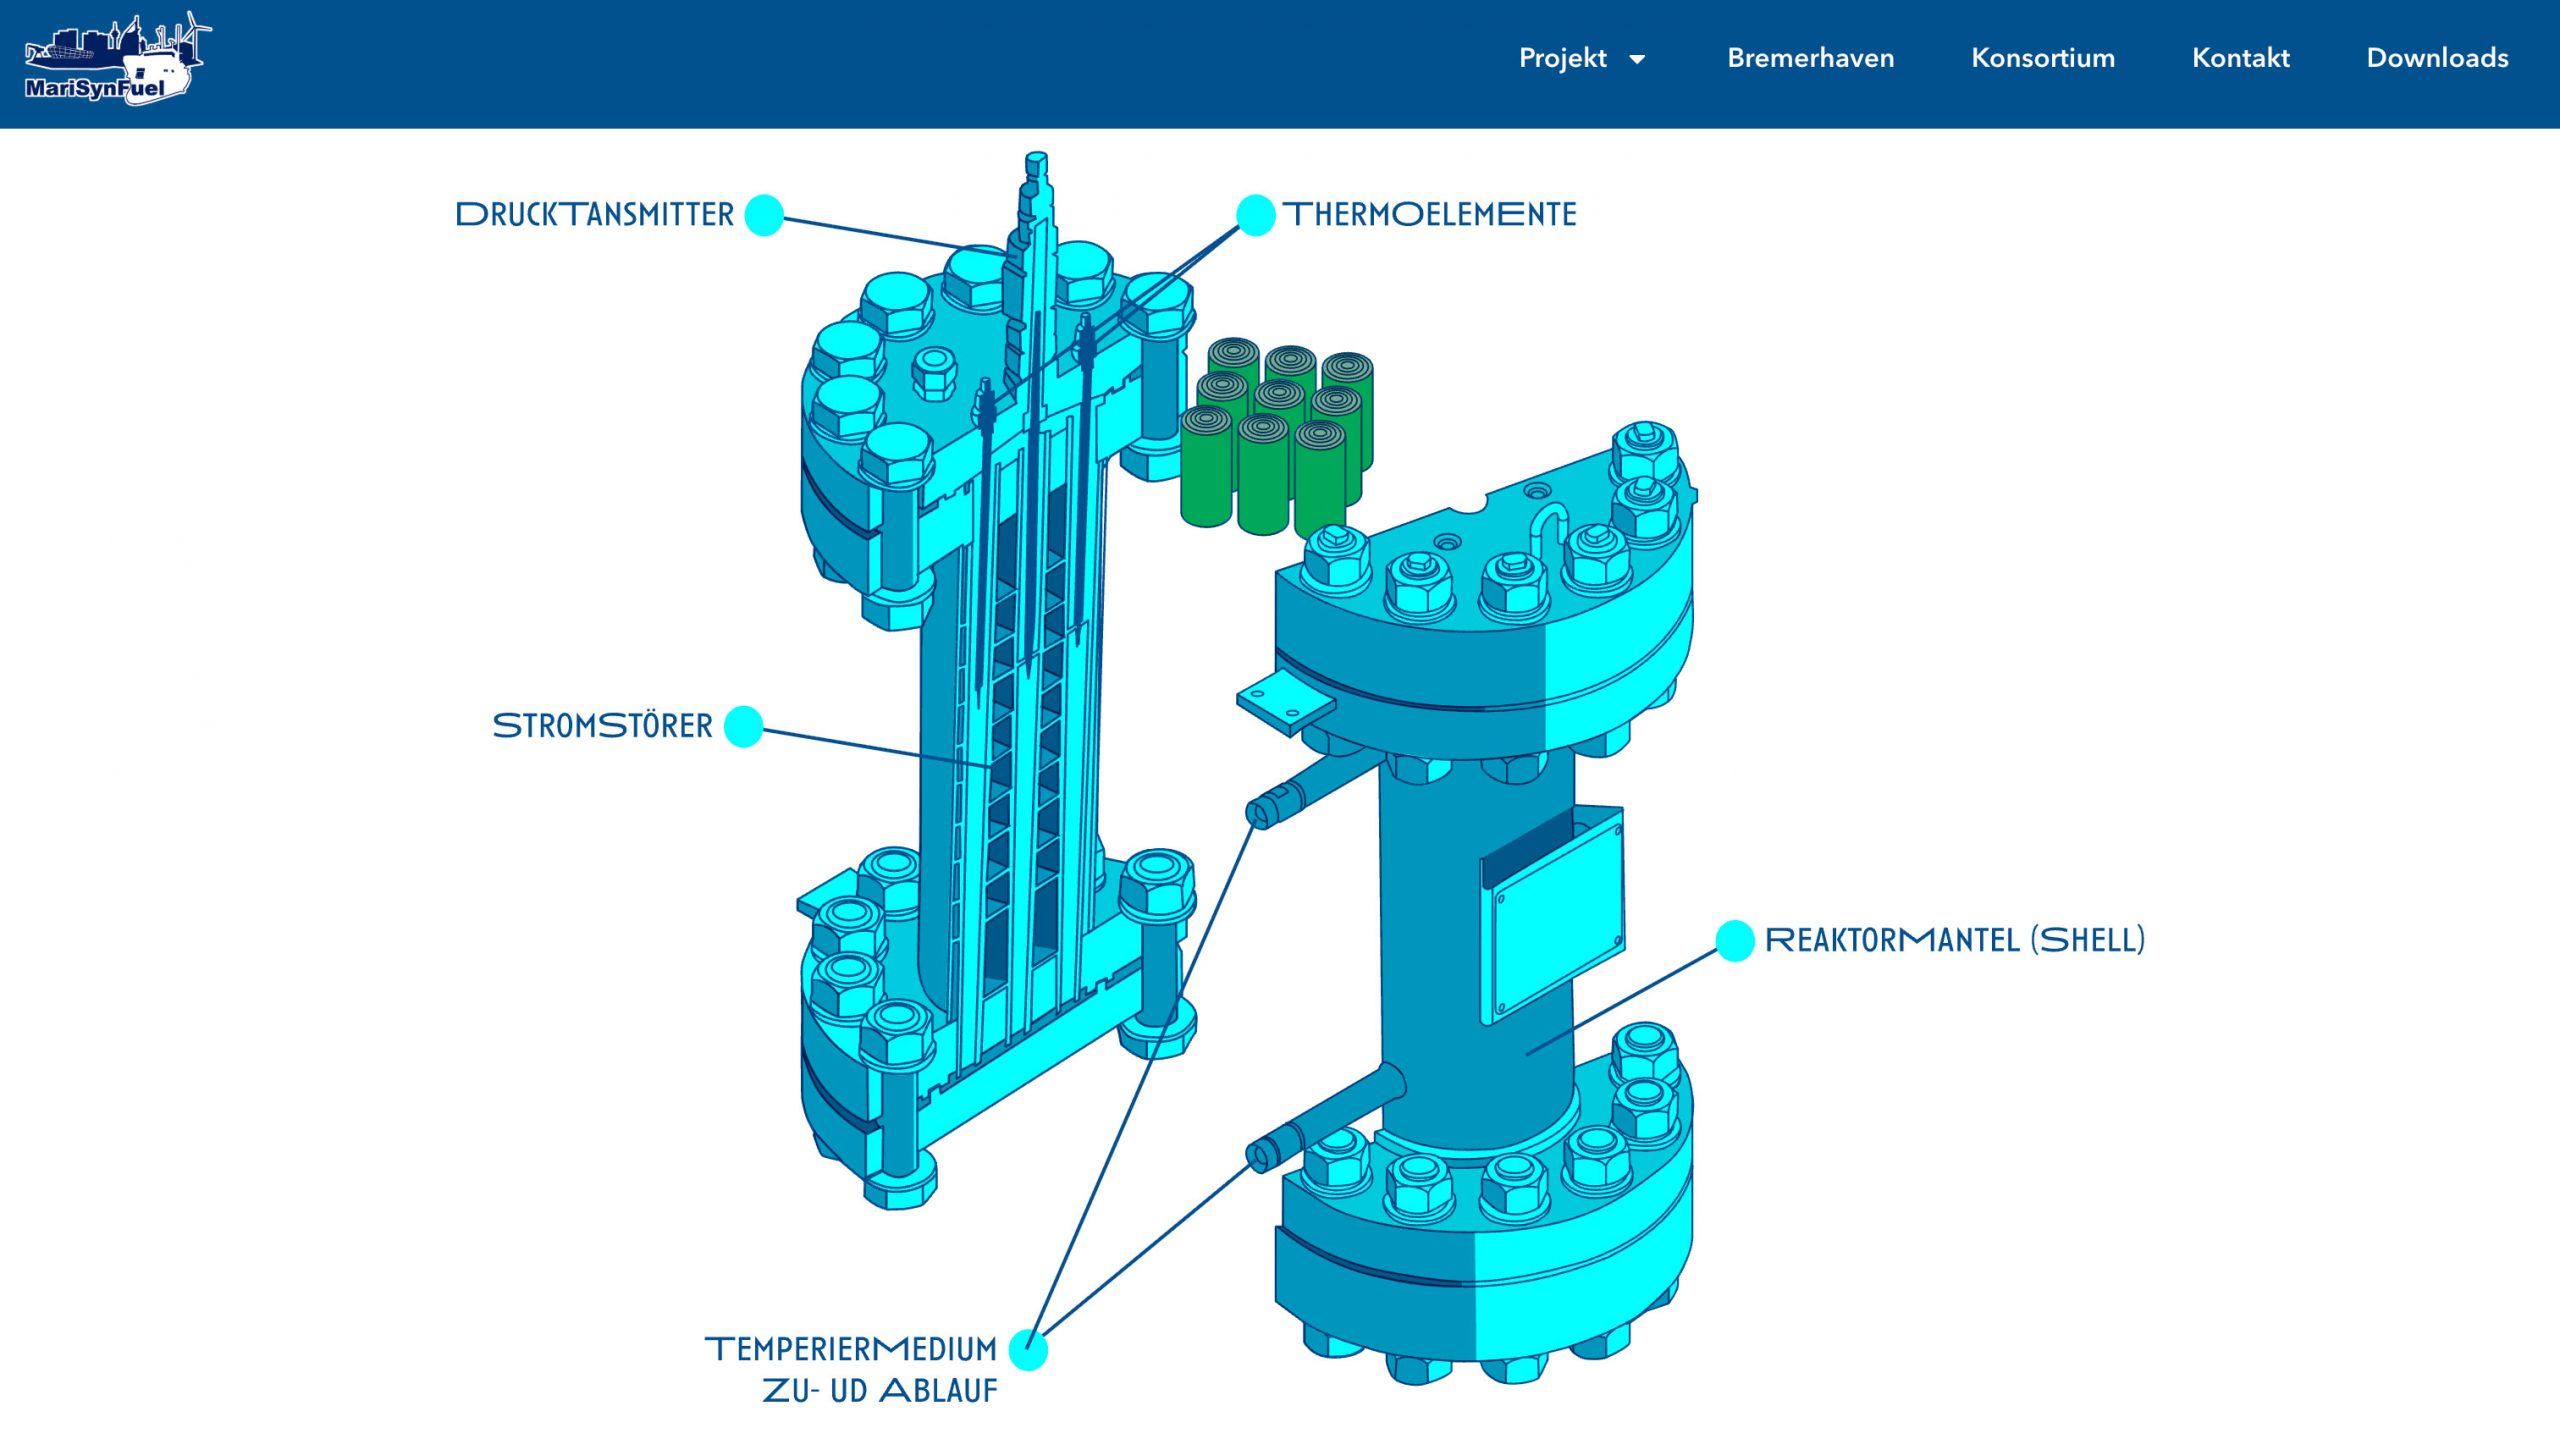This screenshot has width=2560, height=1439.
Task: Click the Temperiermedium label text
Action: [852, 1348]
